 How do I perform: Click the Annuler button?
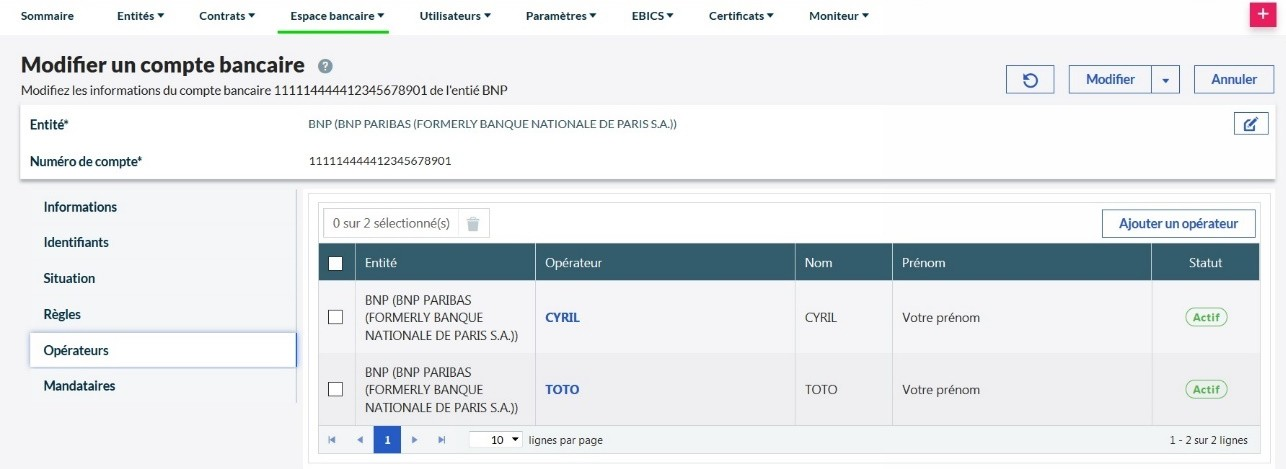1233,80
